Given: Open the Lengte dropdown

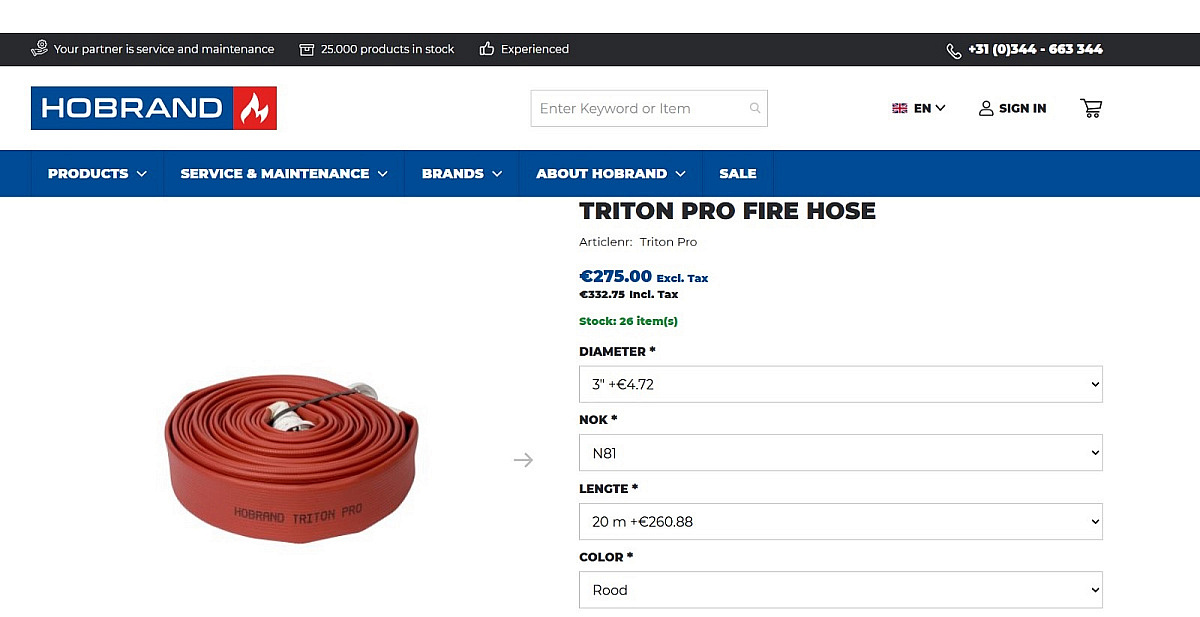Looking at the screenshot, I should point(840,521).
